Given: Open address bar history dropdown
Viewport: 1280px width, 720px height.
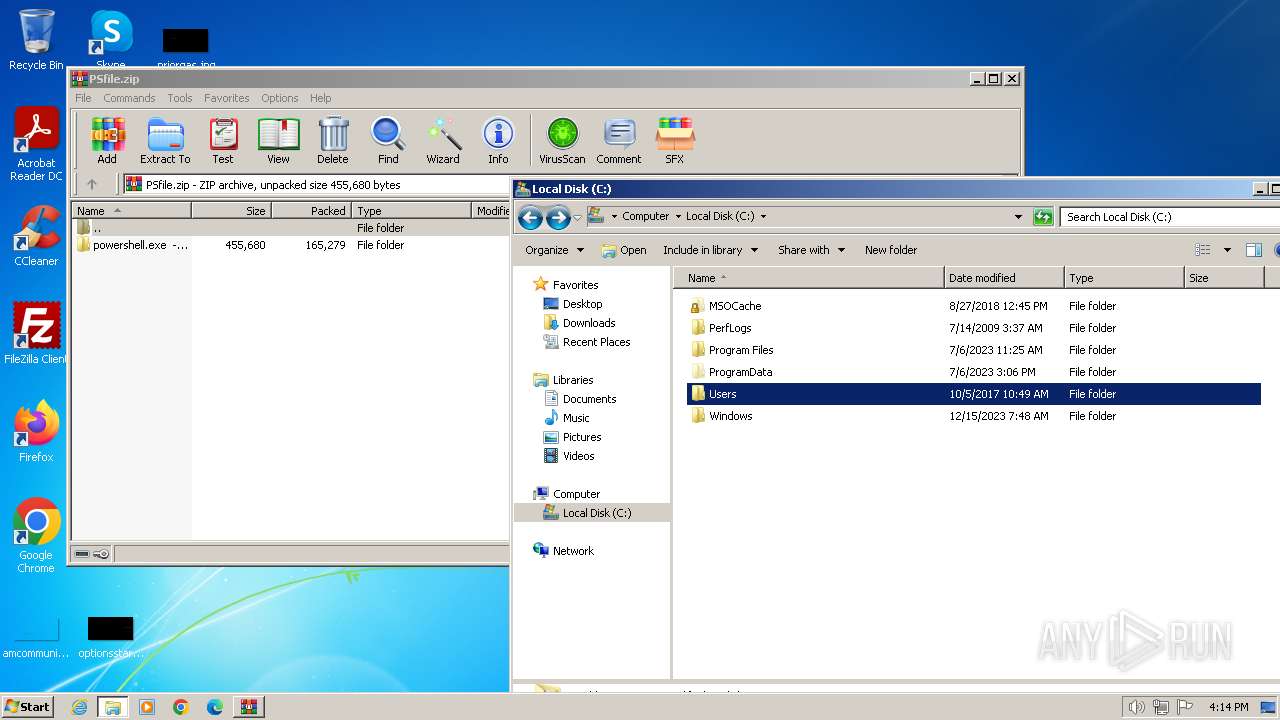Looking at the screenshot, I should pos(1018,216).
